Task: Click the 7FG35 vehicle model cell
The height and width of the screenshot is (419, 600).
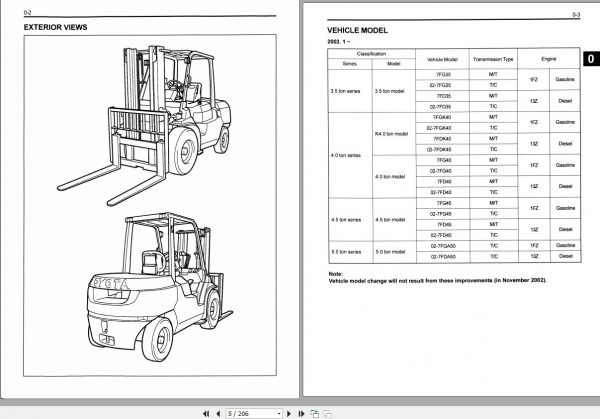Action: pos(443,75)
